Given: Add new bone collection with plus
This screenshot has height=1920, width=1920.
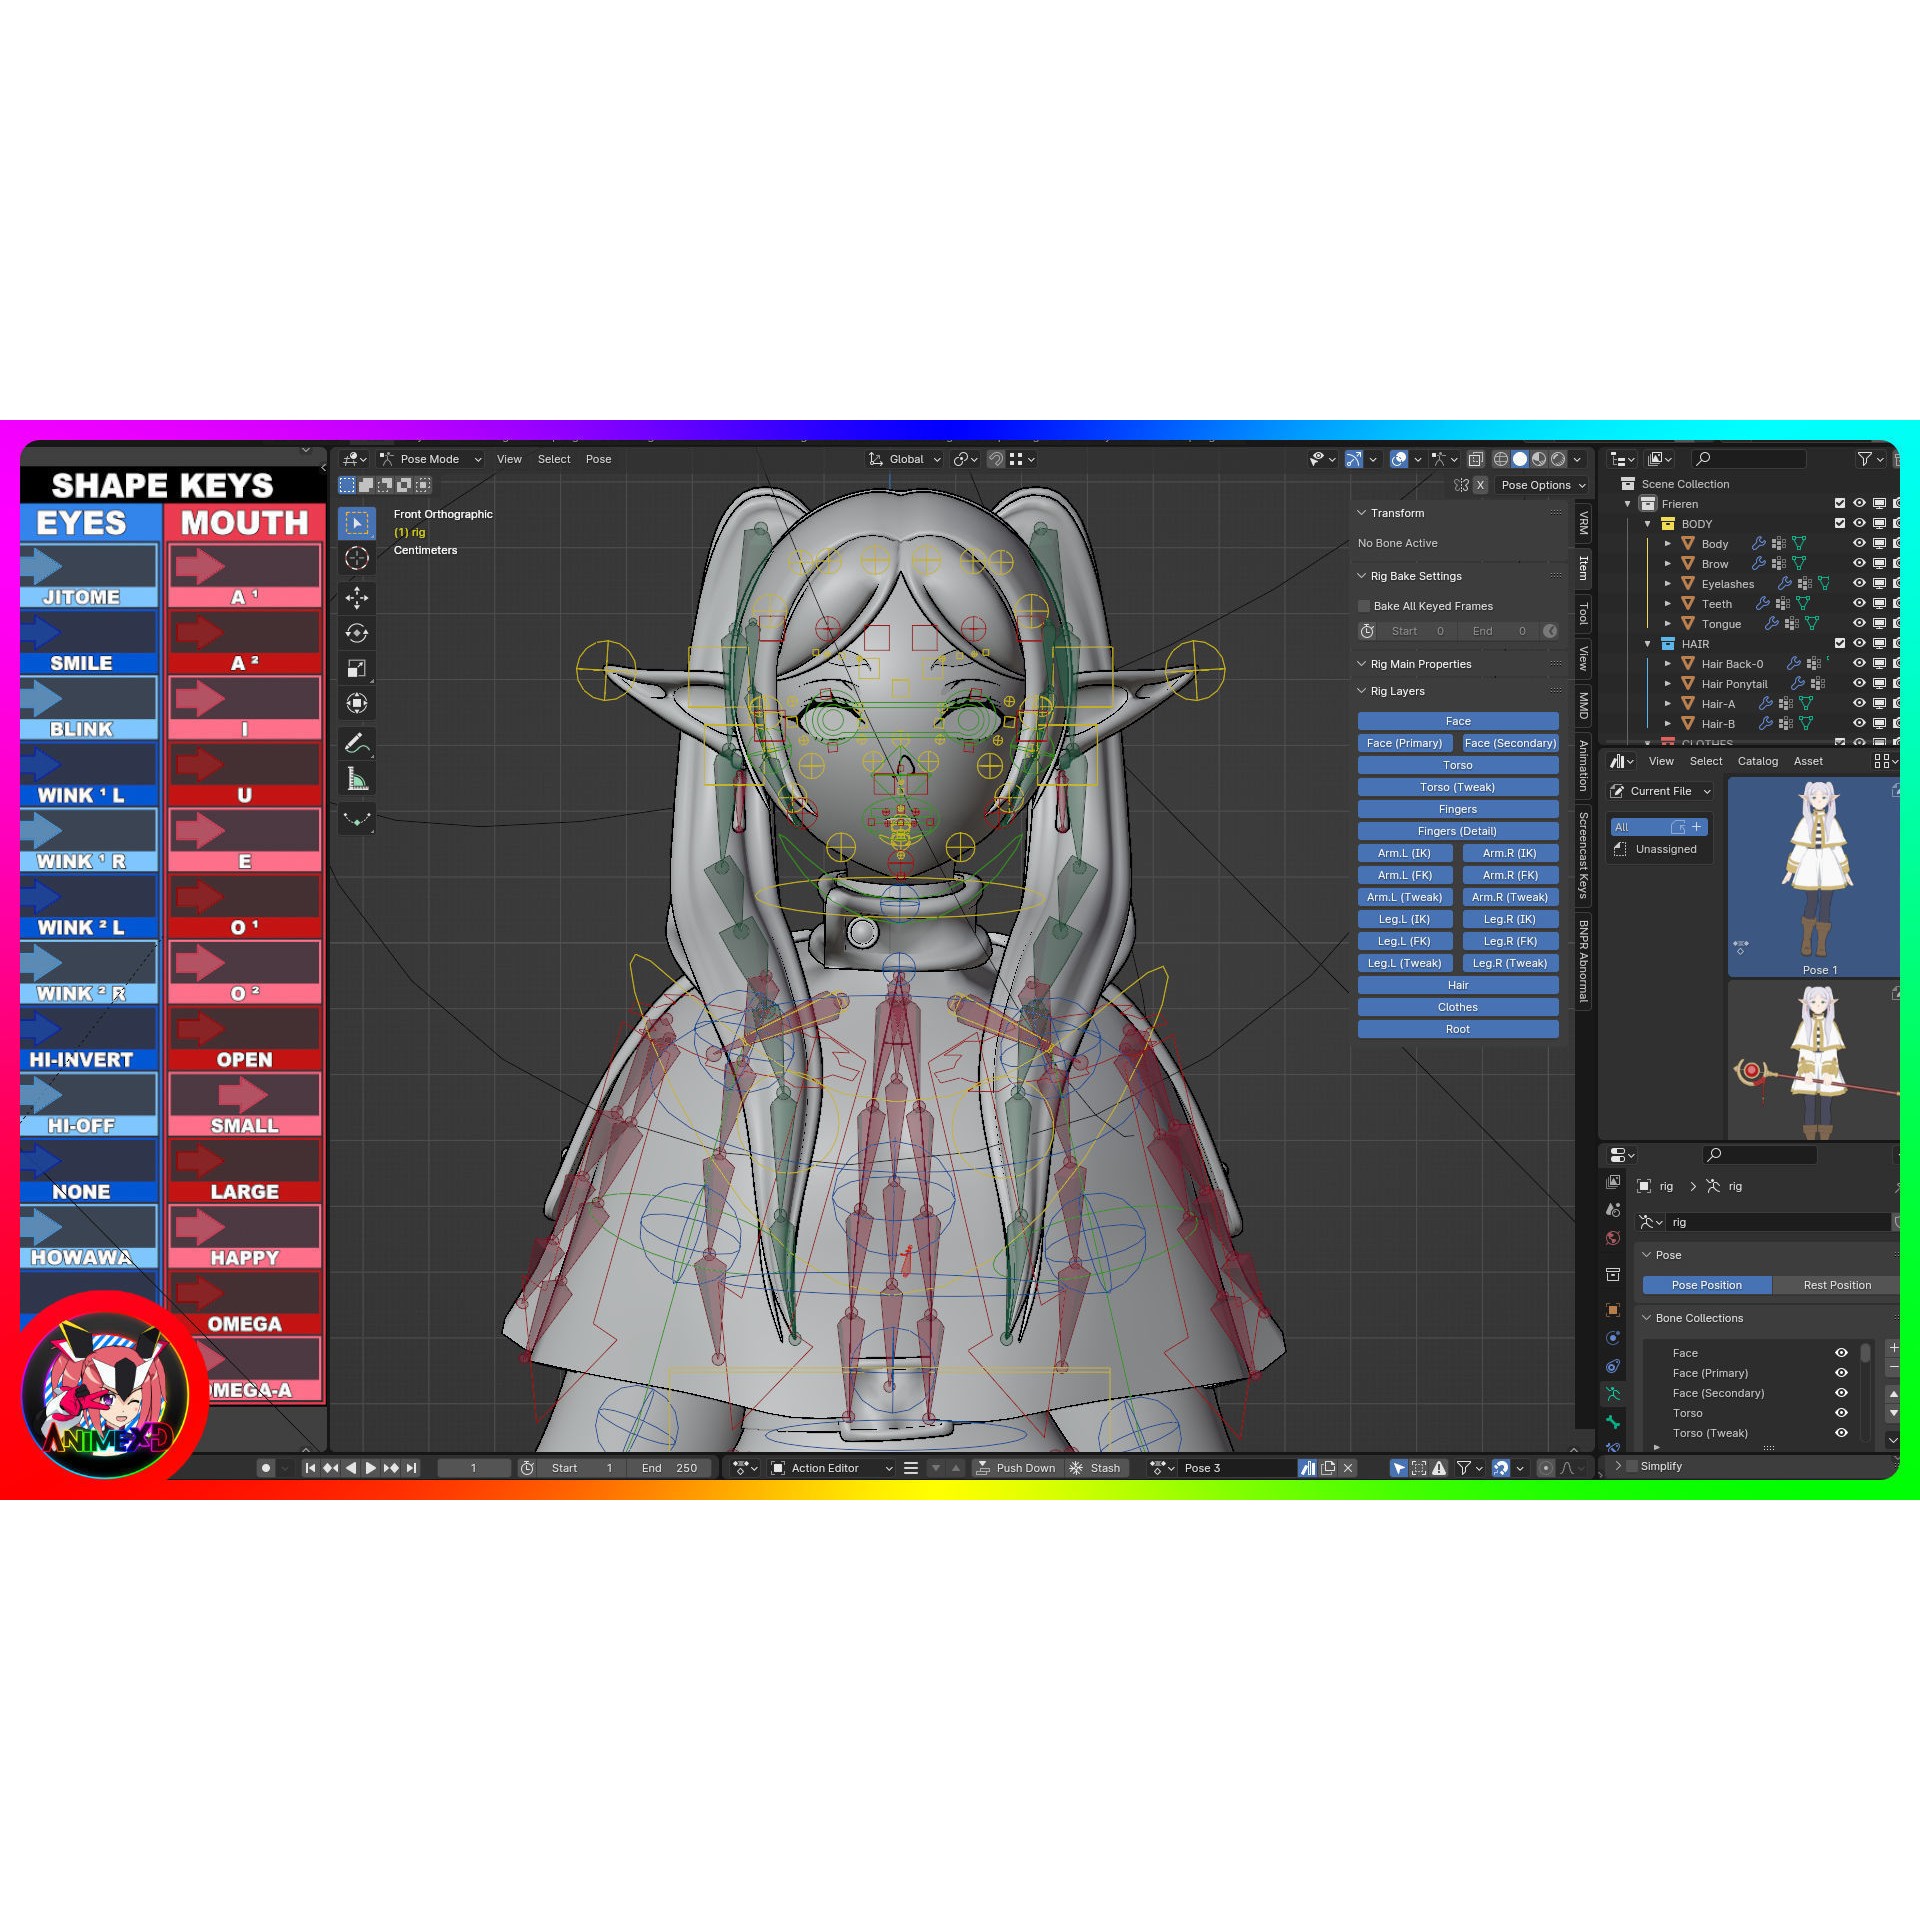Looking at the screenshot, I should (x=1893, y=1348).
